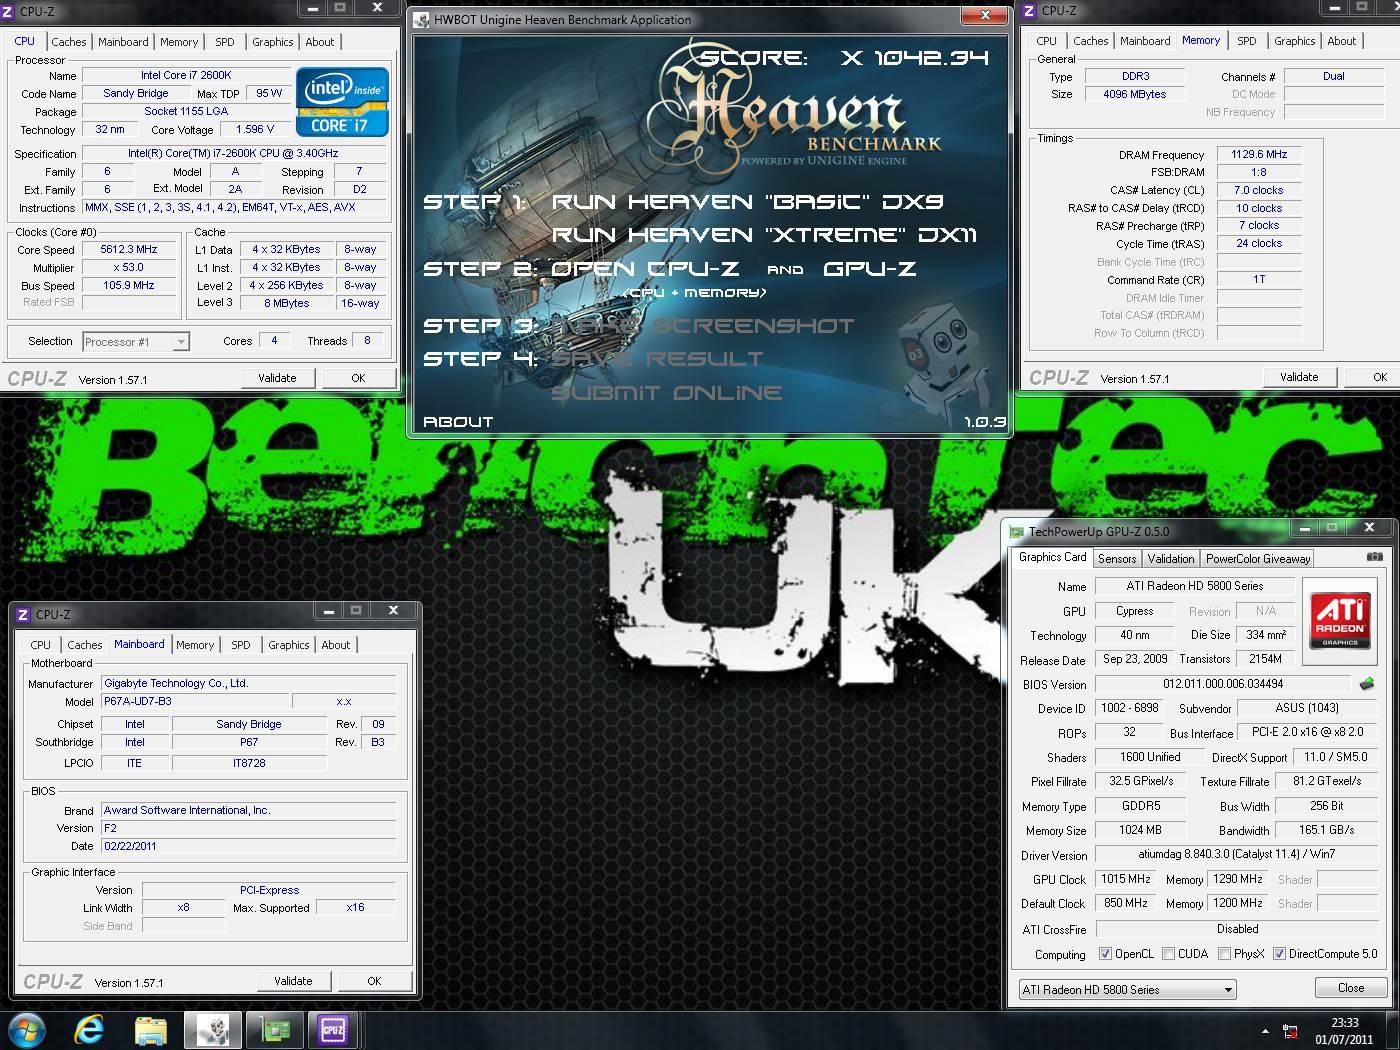This screenshot has height=1050, width=1400.
Task: Click OK in the CPU-Z Mainboard window
Action: click(374, 981)
